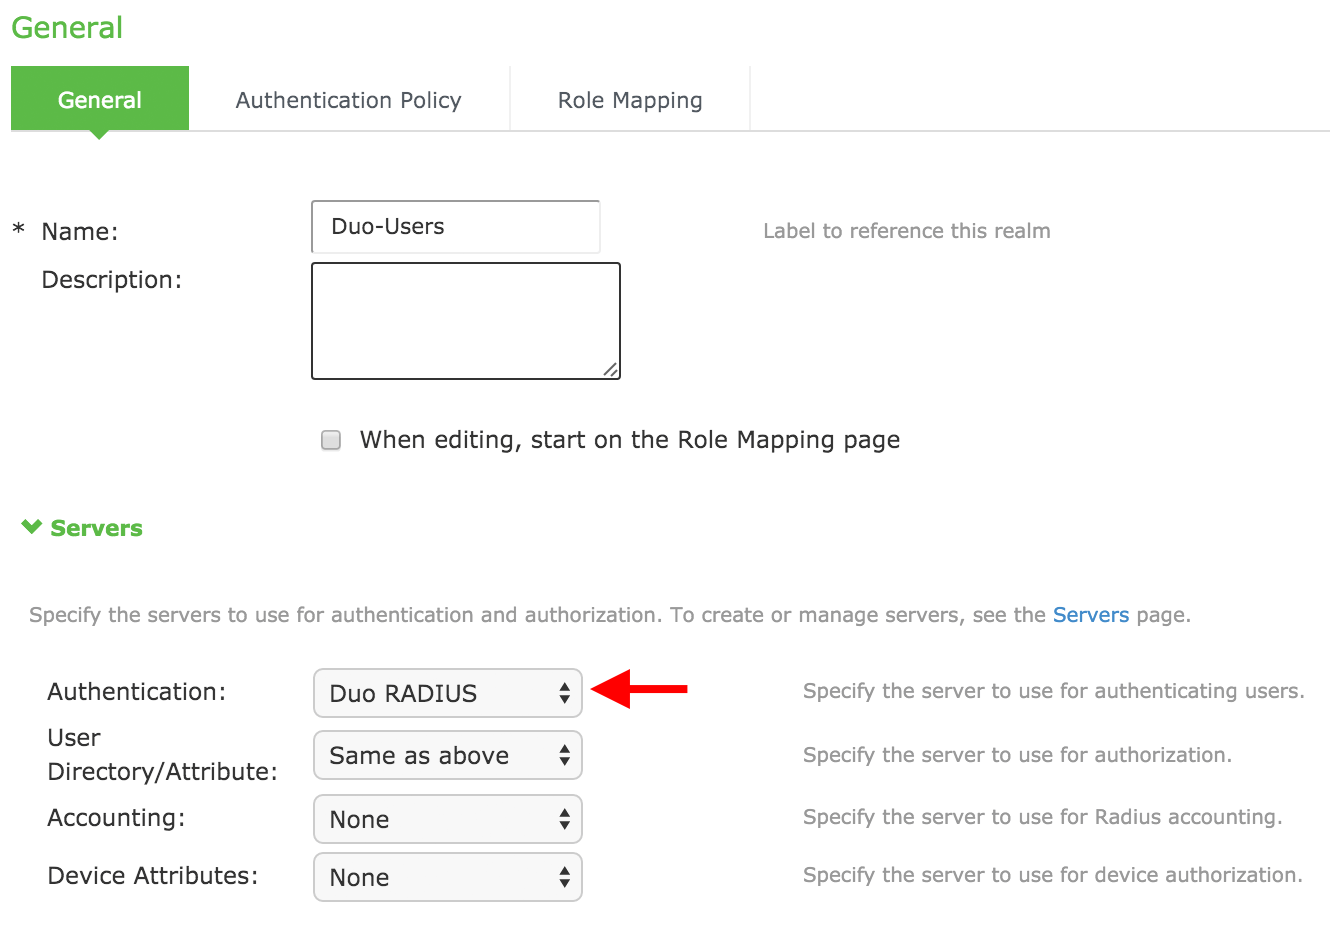Click the 'When editing, start on' checkbox label

pos(629,440)
